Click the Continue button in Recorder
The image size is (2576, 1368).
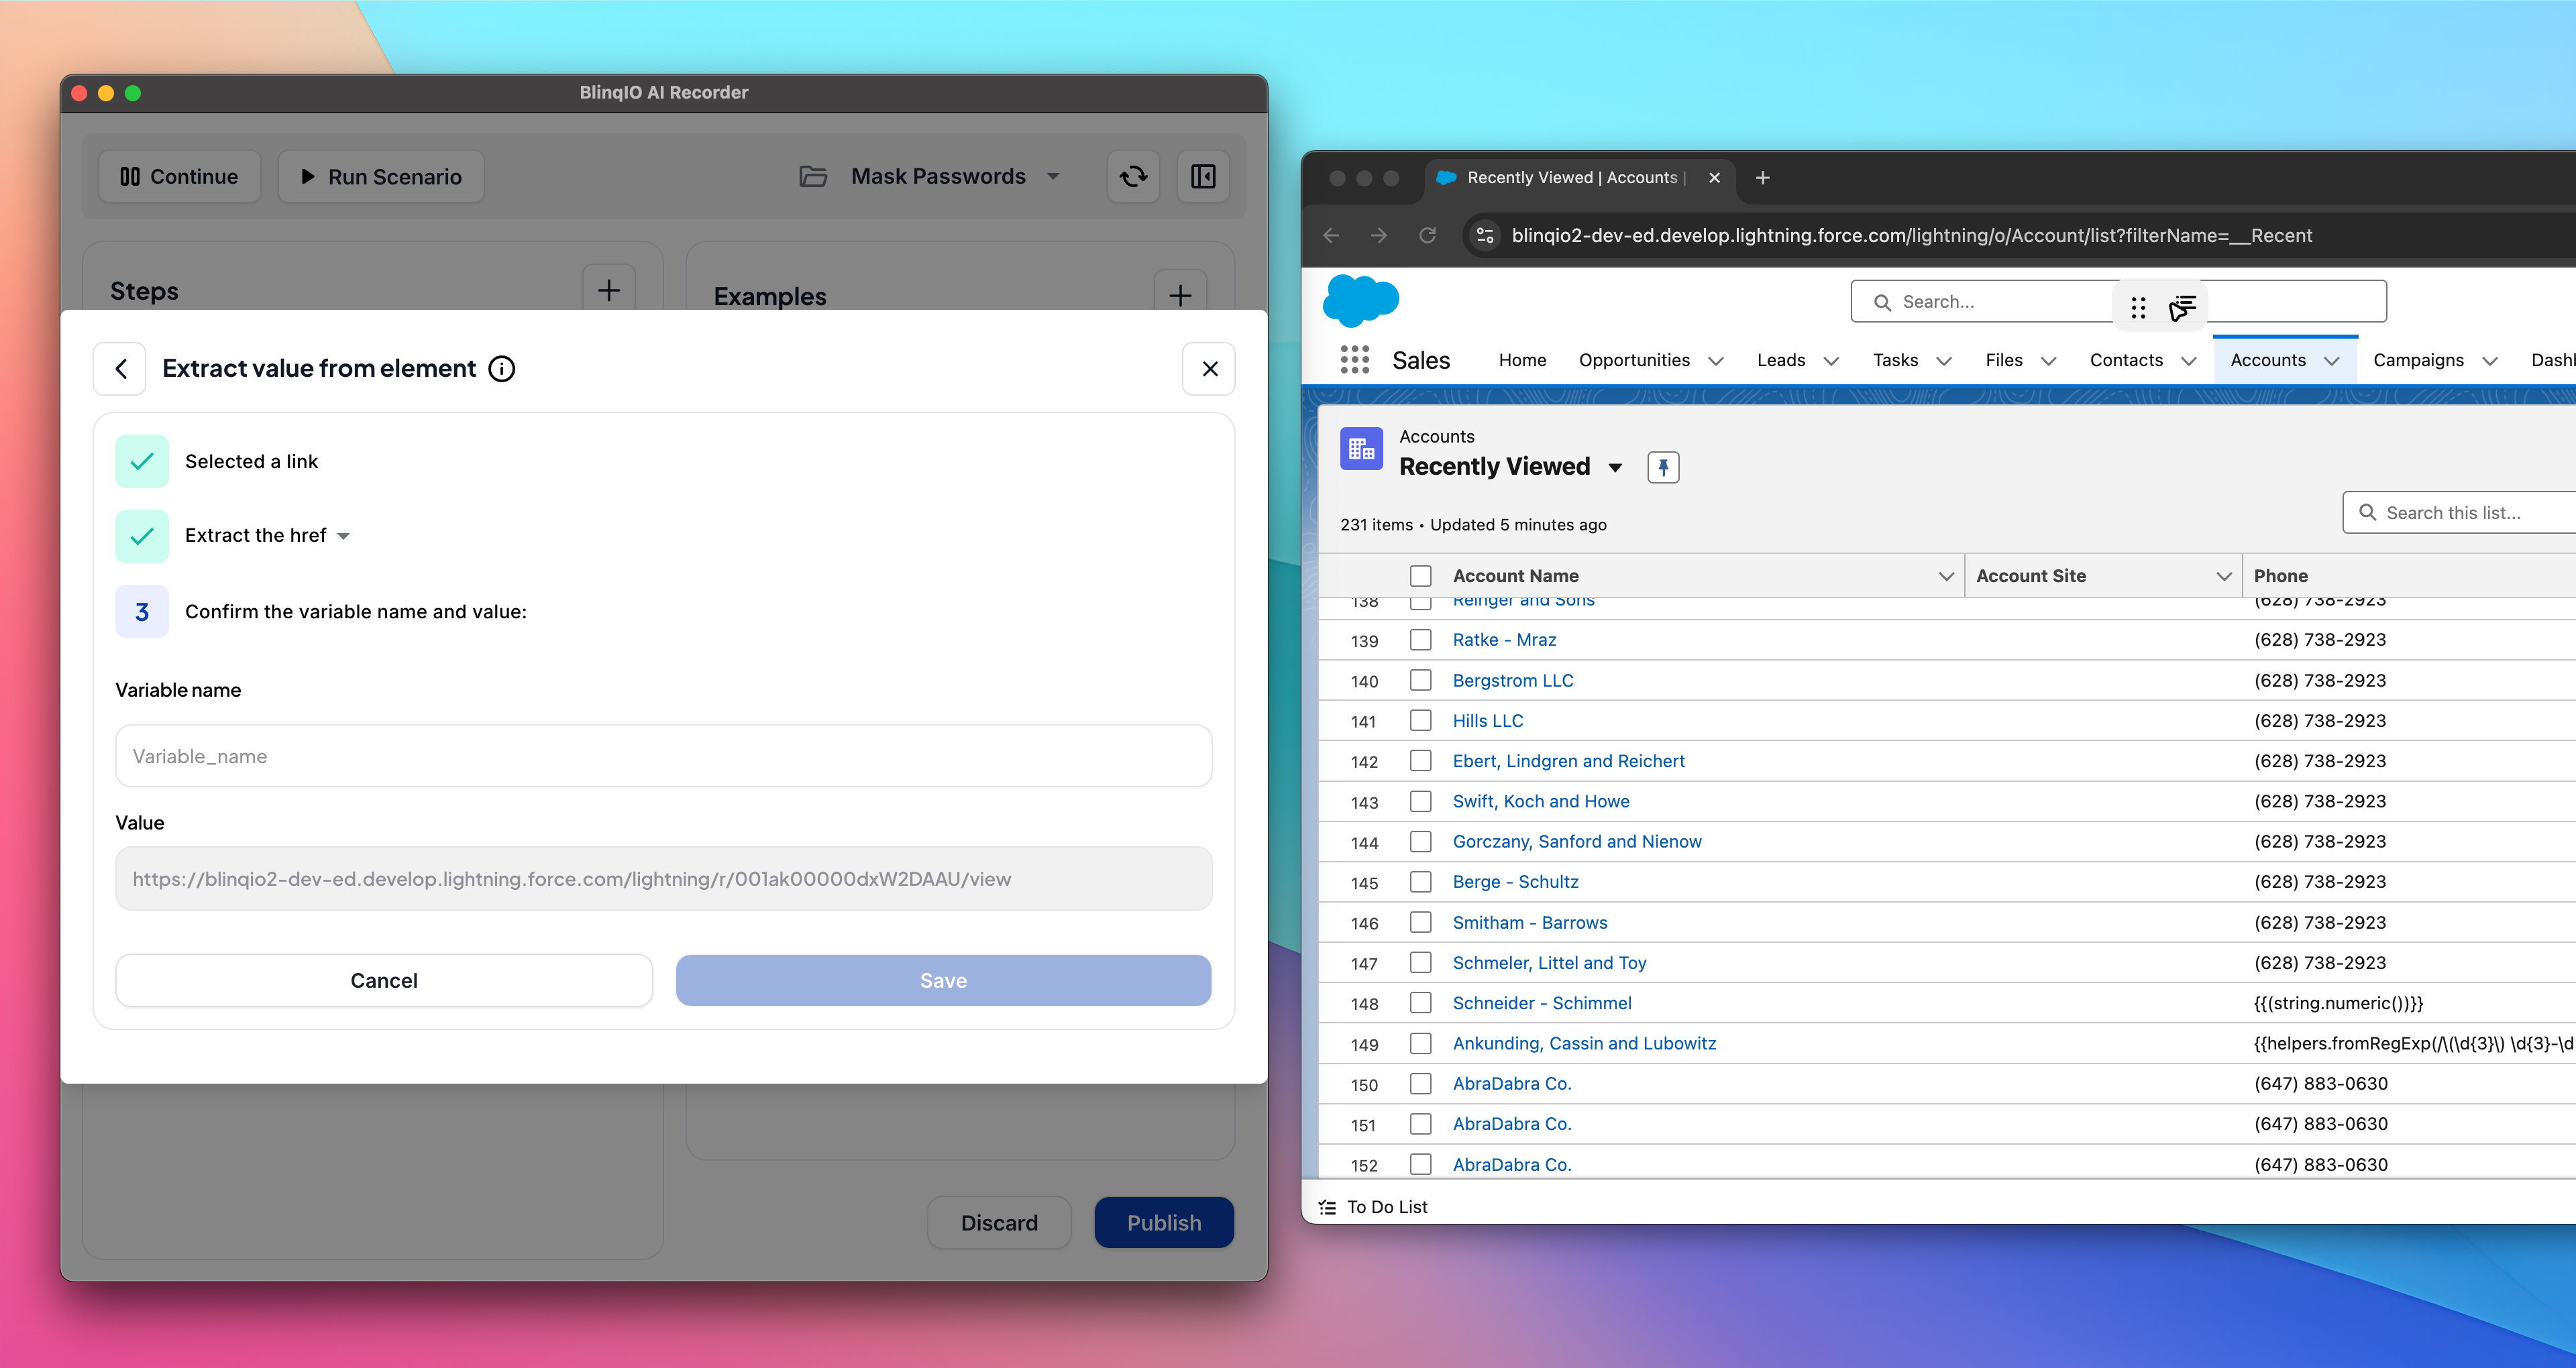180,177
